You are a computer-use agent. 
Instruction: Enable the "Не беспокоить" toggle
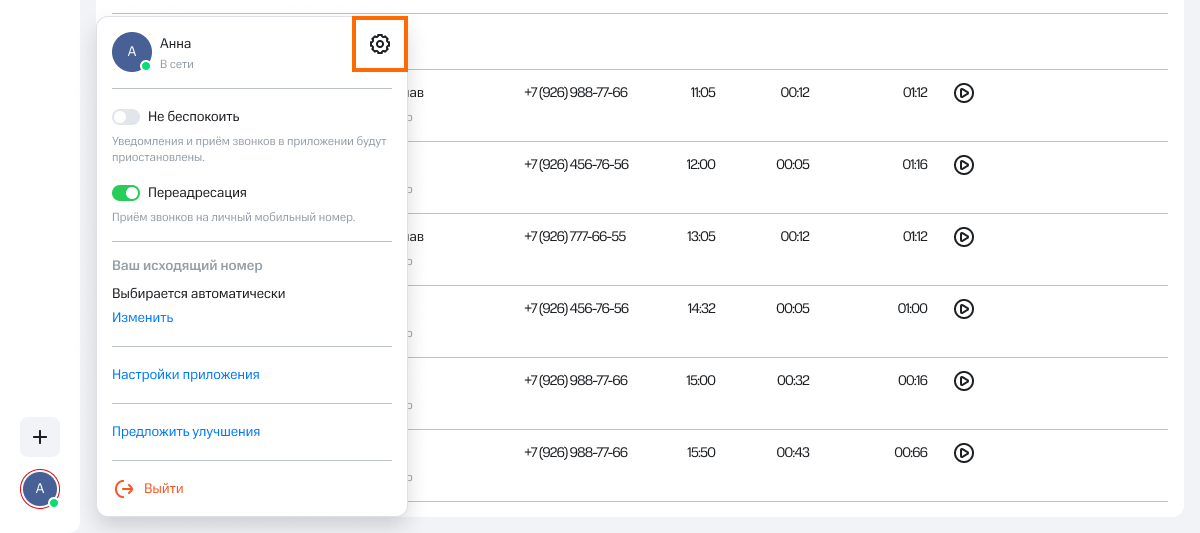coord(126,117)
